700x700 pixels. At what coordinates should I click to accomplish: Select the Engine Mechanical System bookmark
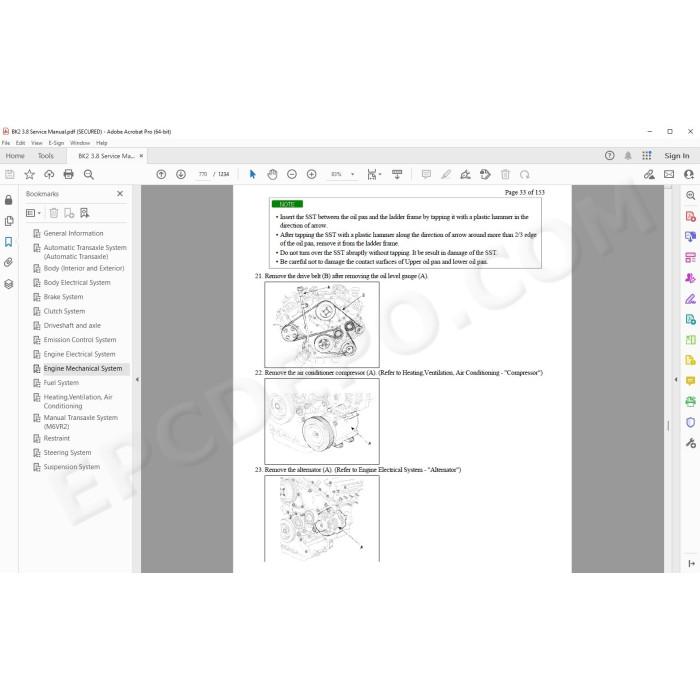[83, 368]
